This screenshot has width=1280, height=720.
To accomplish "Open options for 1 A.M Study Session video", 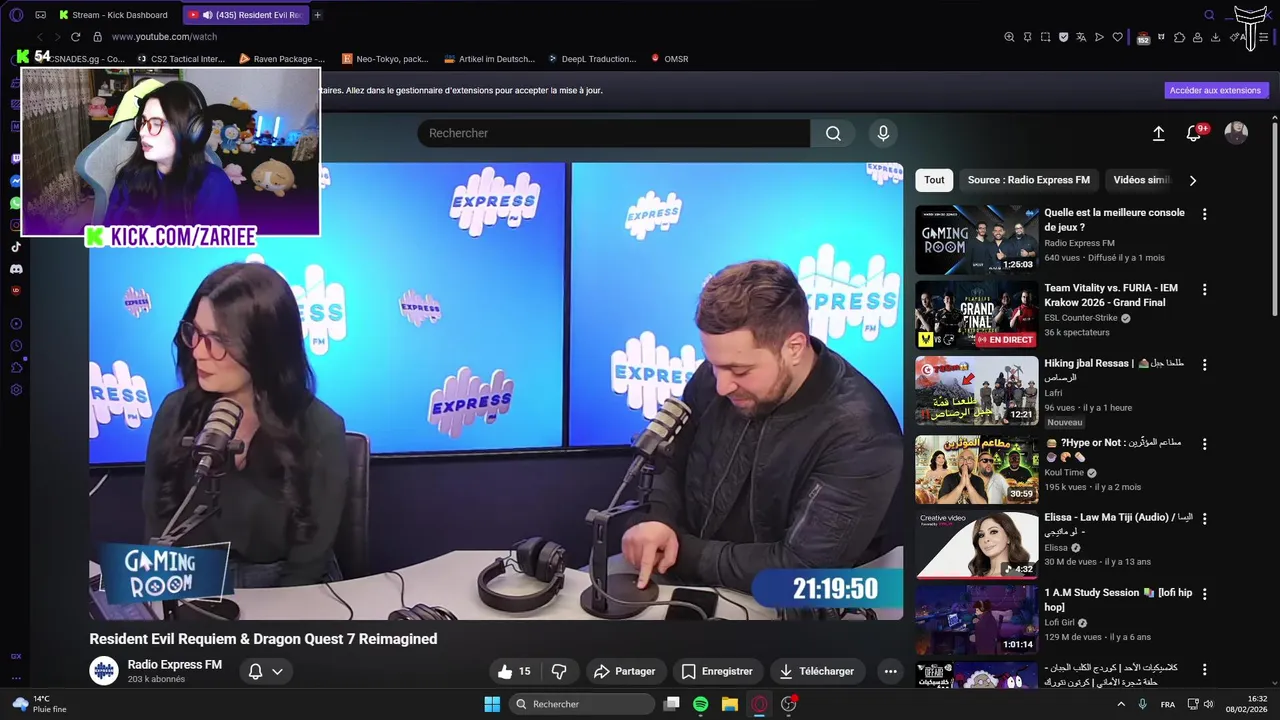I will pos(1204,594).
